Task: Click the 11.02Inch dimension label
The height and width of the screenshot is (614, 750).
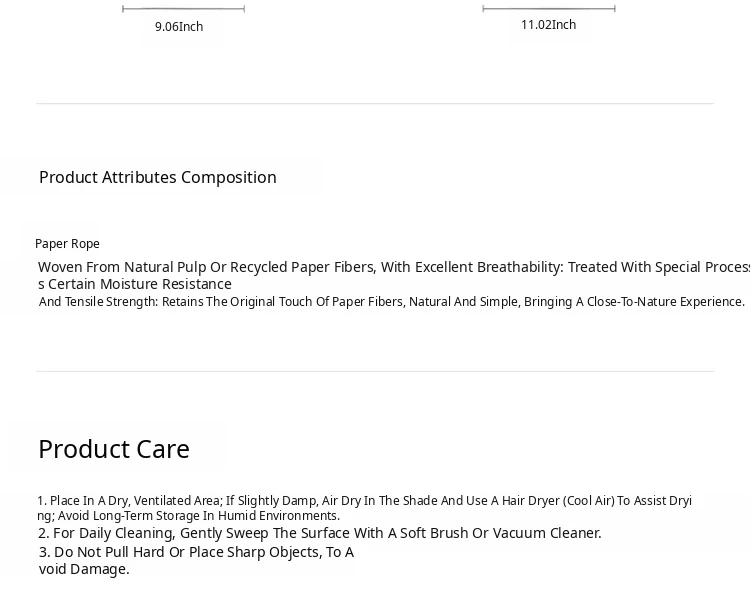Action: 548,25
